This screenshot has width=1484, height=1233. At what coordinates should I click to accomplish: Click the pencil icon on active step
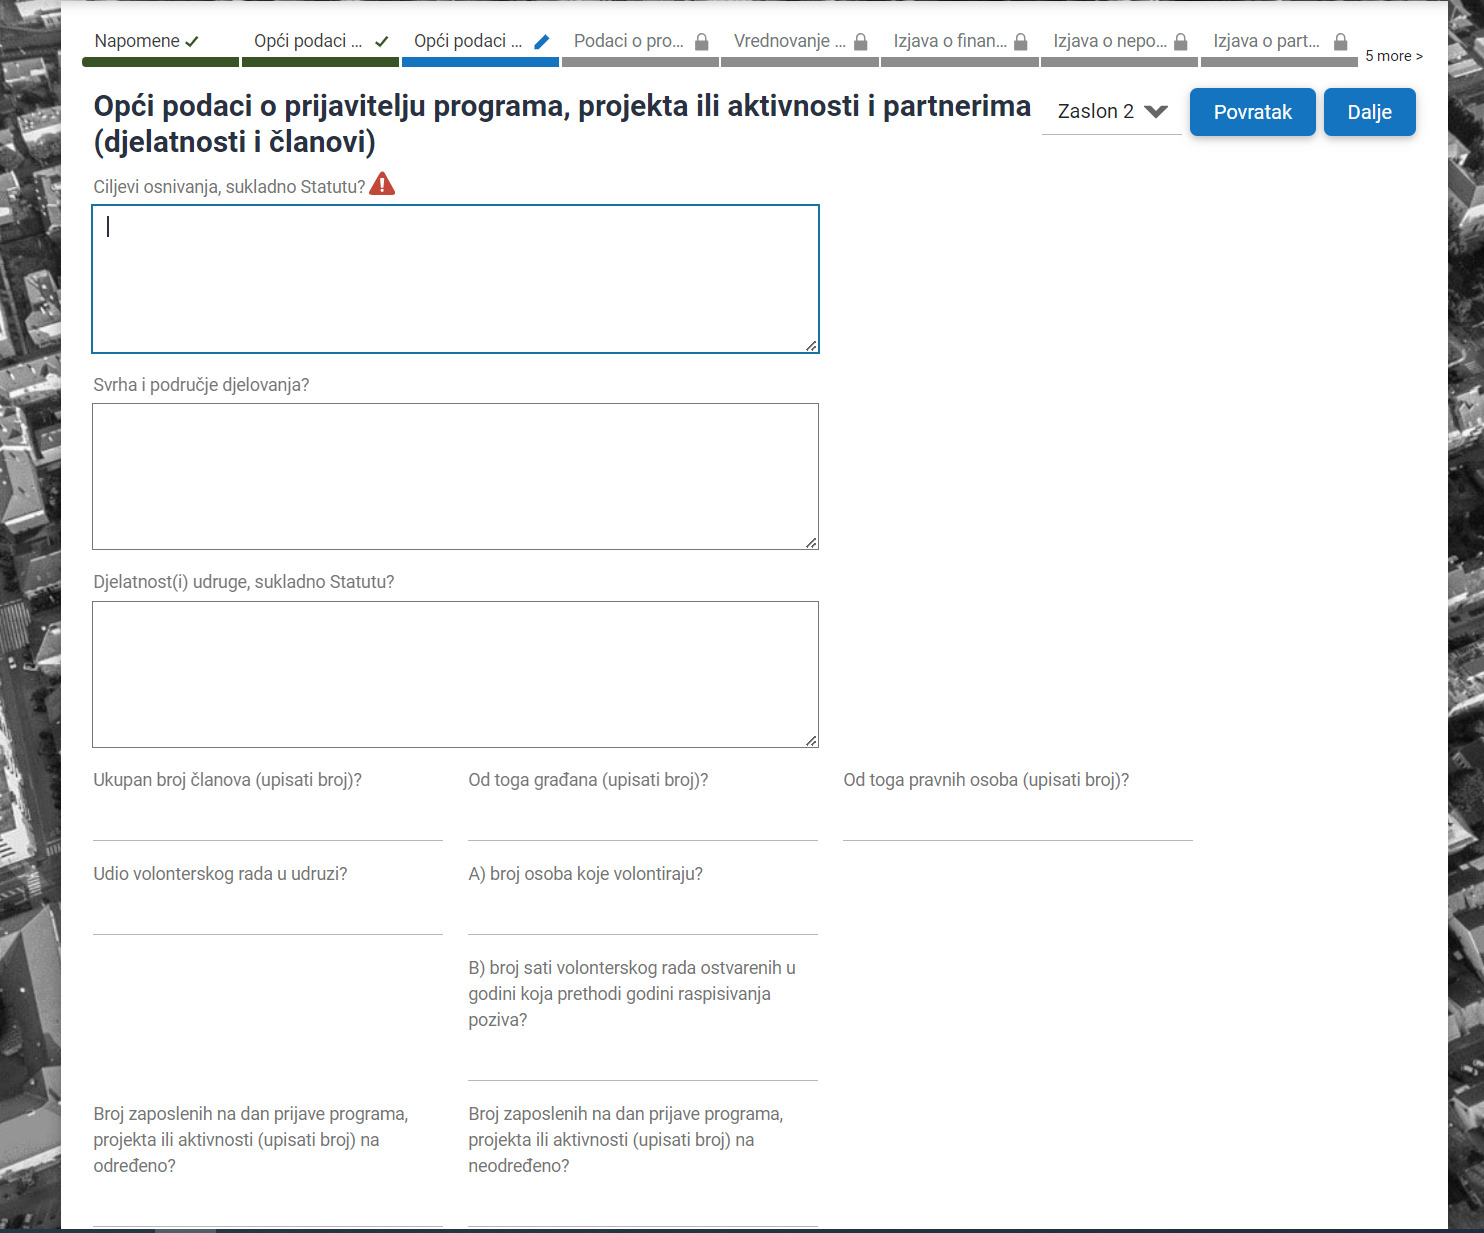542,42
